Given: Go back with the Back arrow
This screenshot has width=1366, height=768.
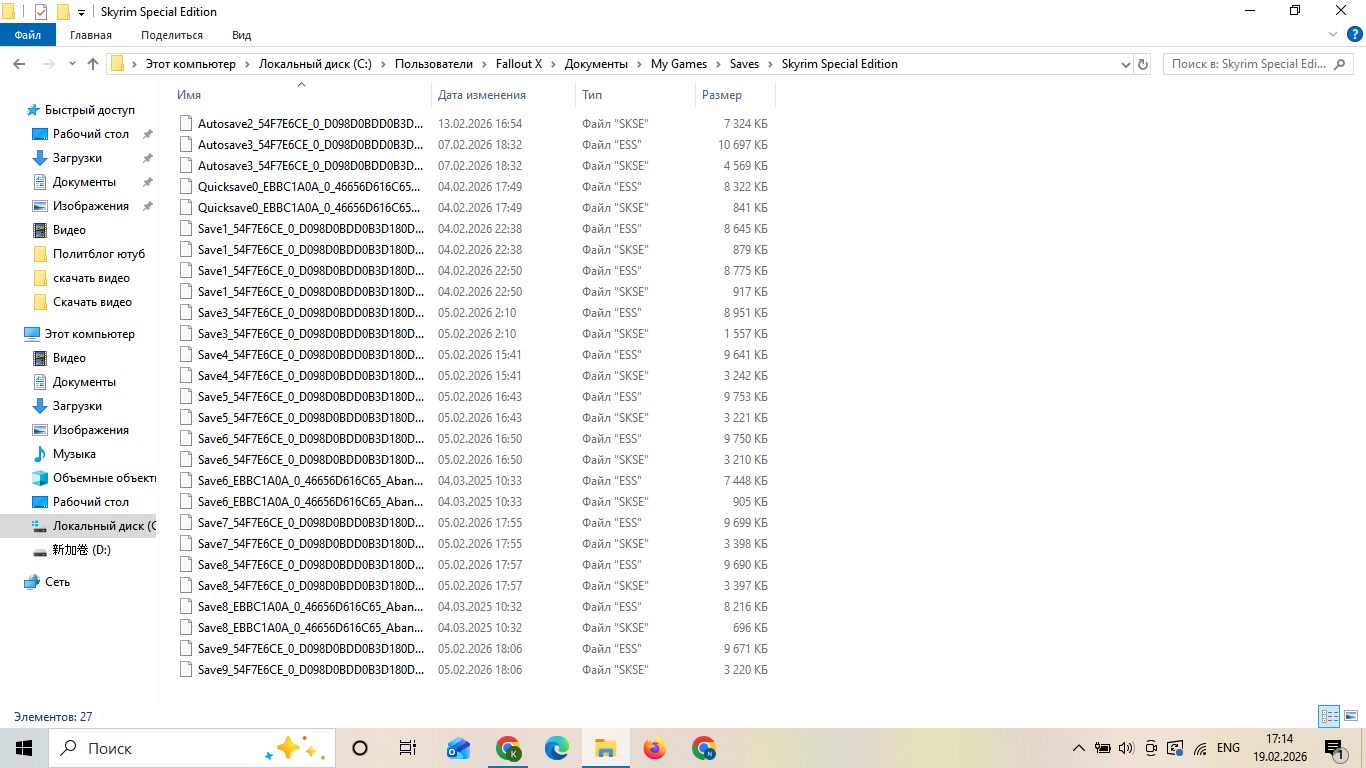Looking at the screenshot, I should [18, 64].
